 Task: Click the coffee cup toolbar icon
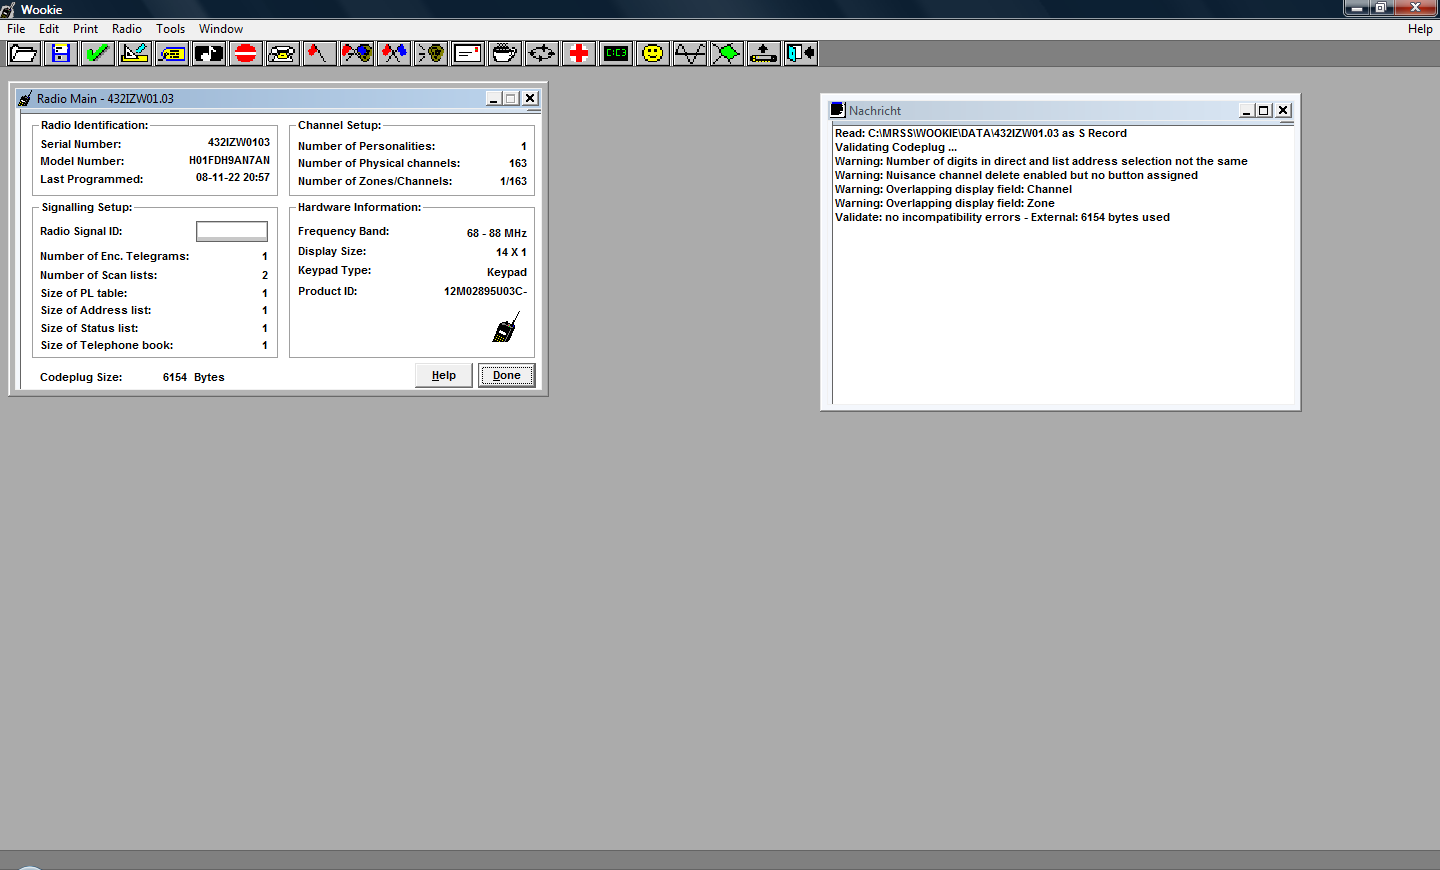[x=505, y=53]
